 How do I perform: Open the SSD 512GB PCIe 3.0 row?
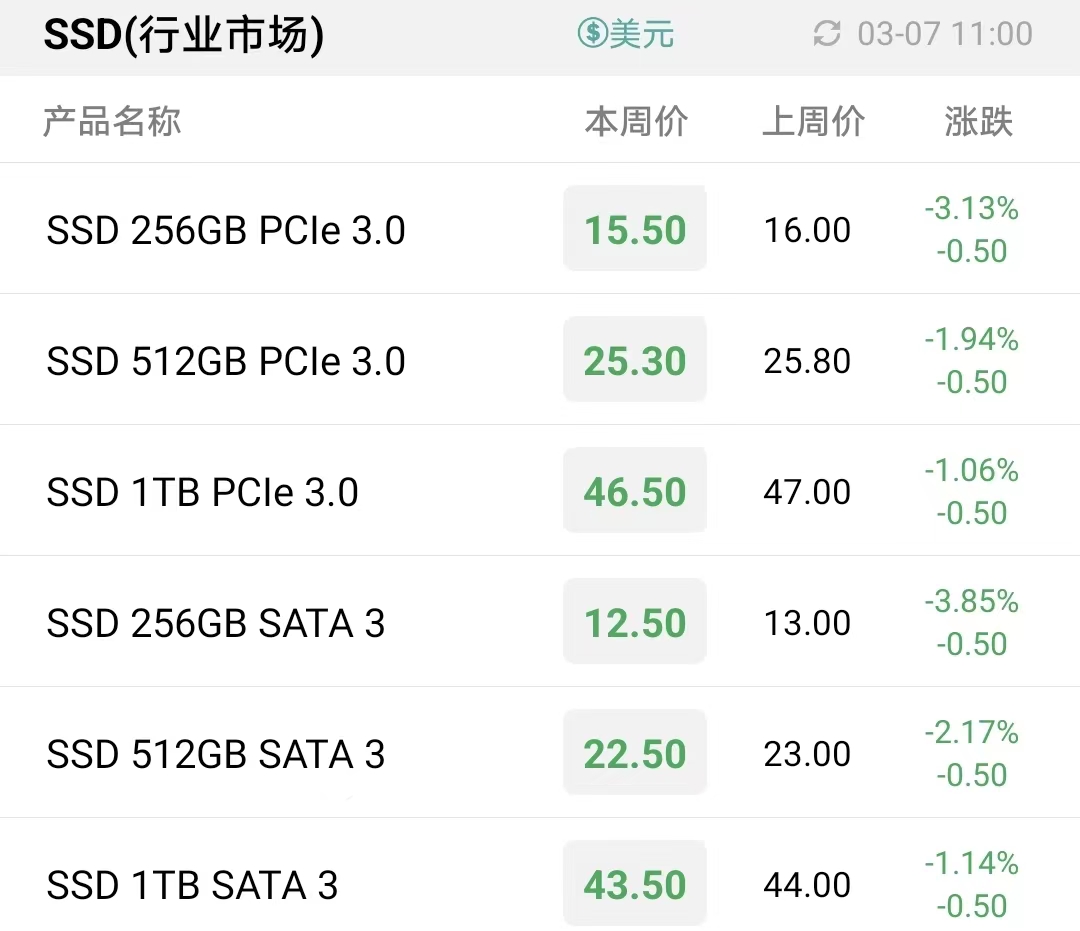[x=540, y=359]
